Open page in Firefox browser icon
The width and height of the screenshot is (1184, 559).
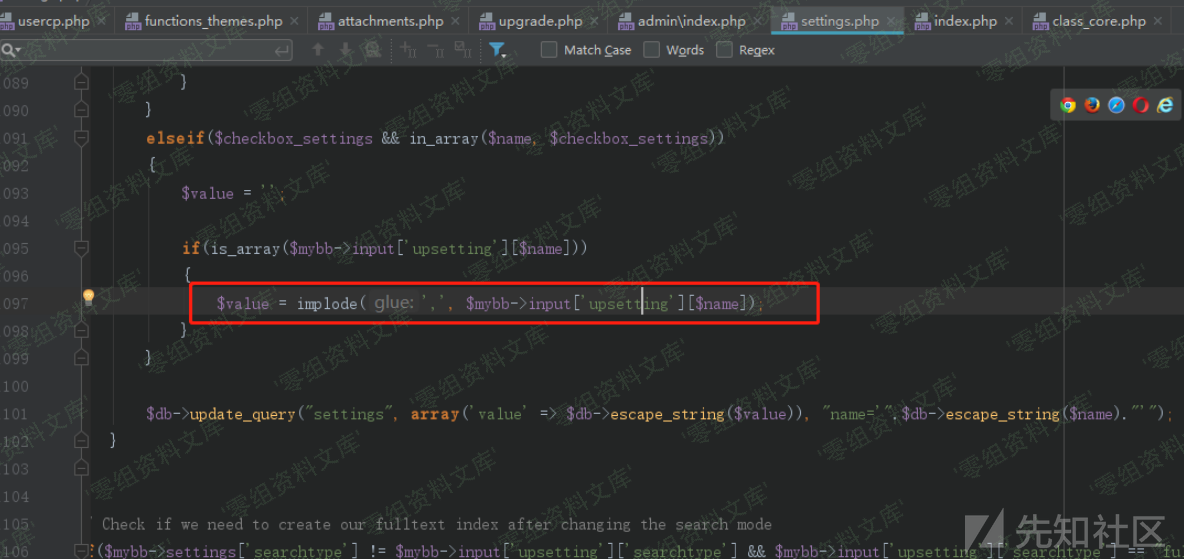pyautogui.click(x=1092, y=105)
